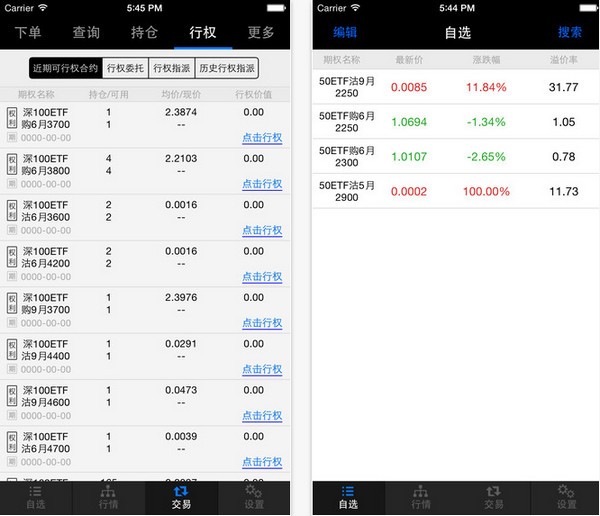Image resolution: width=600 pixels, height=516 pixels.
Task: Click average price 0.0291
Action: pyautogui.click(x=181, y=344)
